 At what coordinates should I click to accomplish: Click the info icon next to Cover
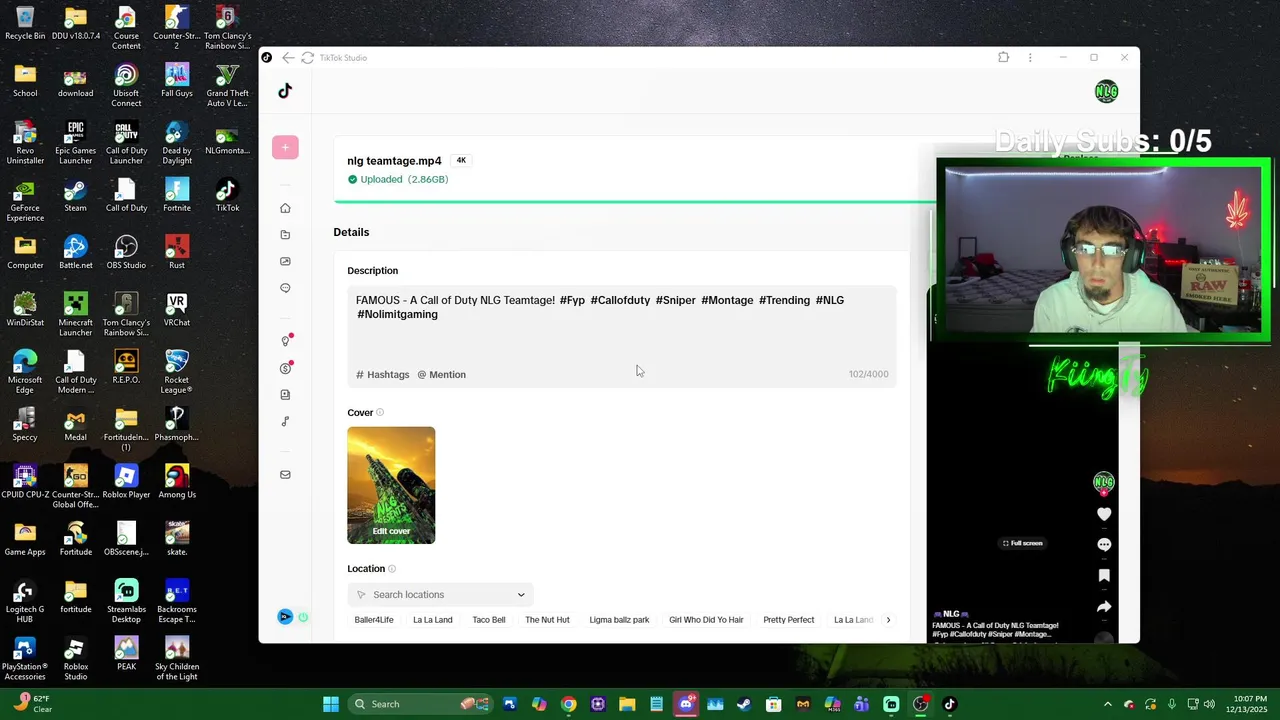click(x=380, y=413)
